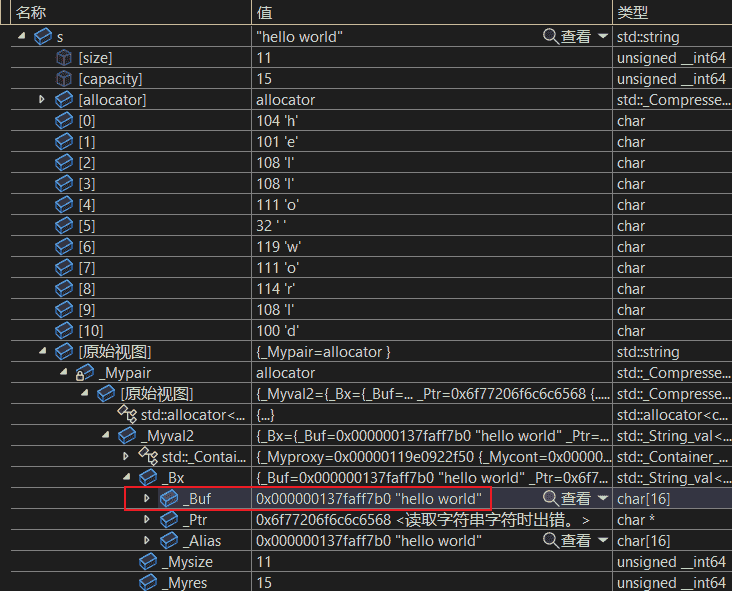
Task: Click the cube icon of _Bx
Action: [148, 478]
